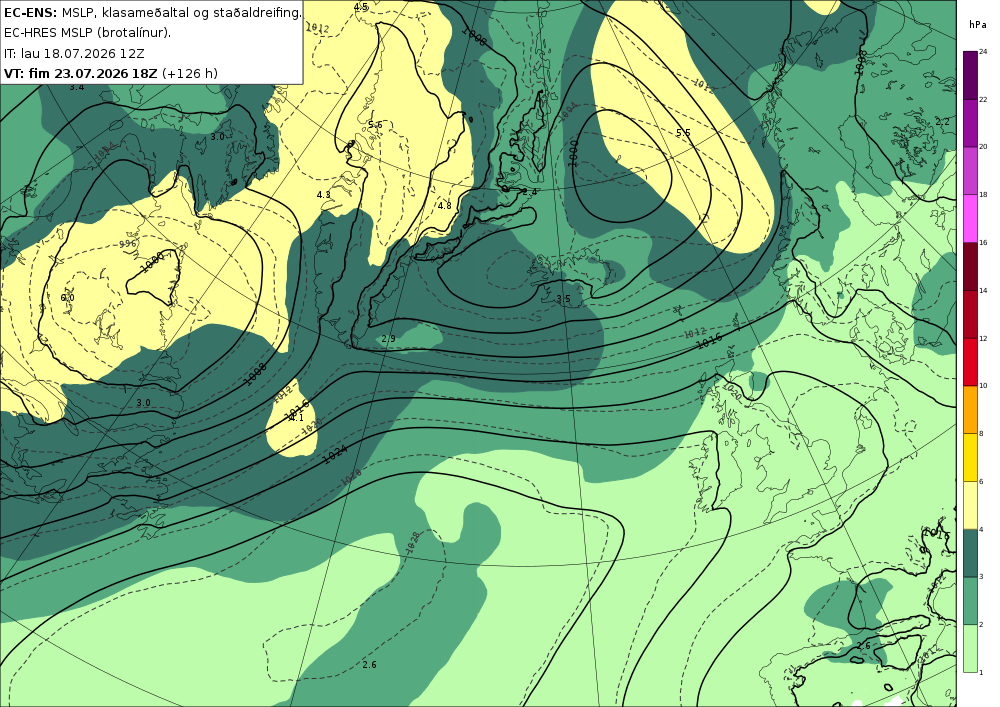This screenshot has height=707, width=1000.
Task: Click the '4.1' spread value on the map
Action: coord(297,418)
